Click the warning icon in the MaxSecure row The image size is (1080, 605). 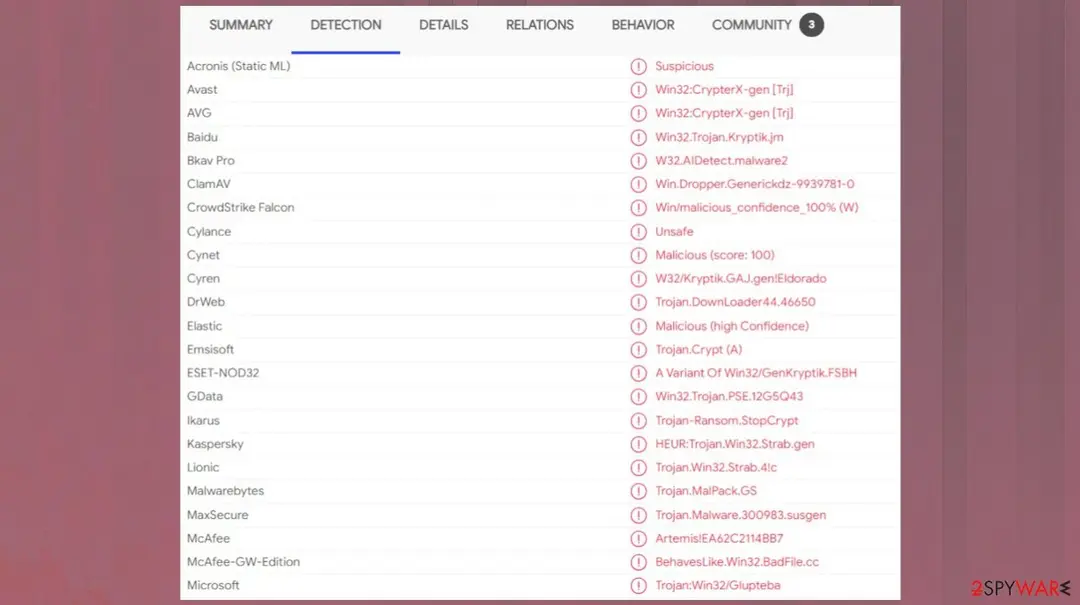point(638,515)
